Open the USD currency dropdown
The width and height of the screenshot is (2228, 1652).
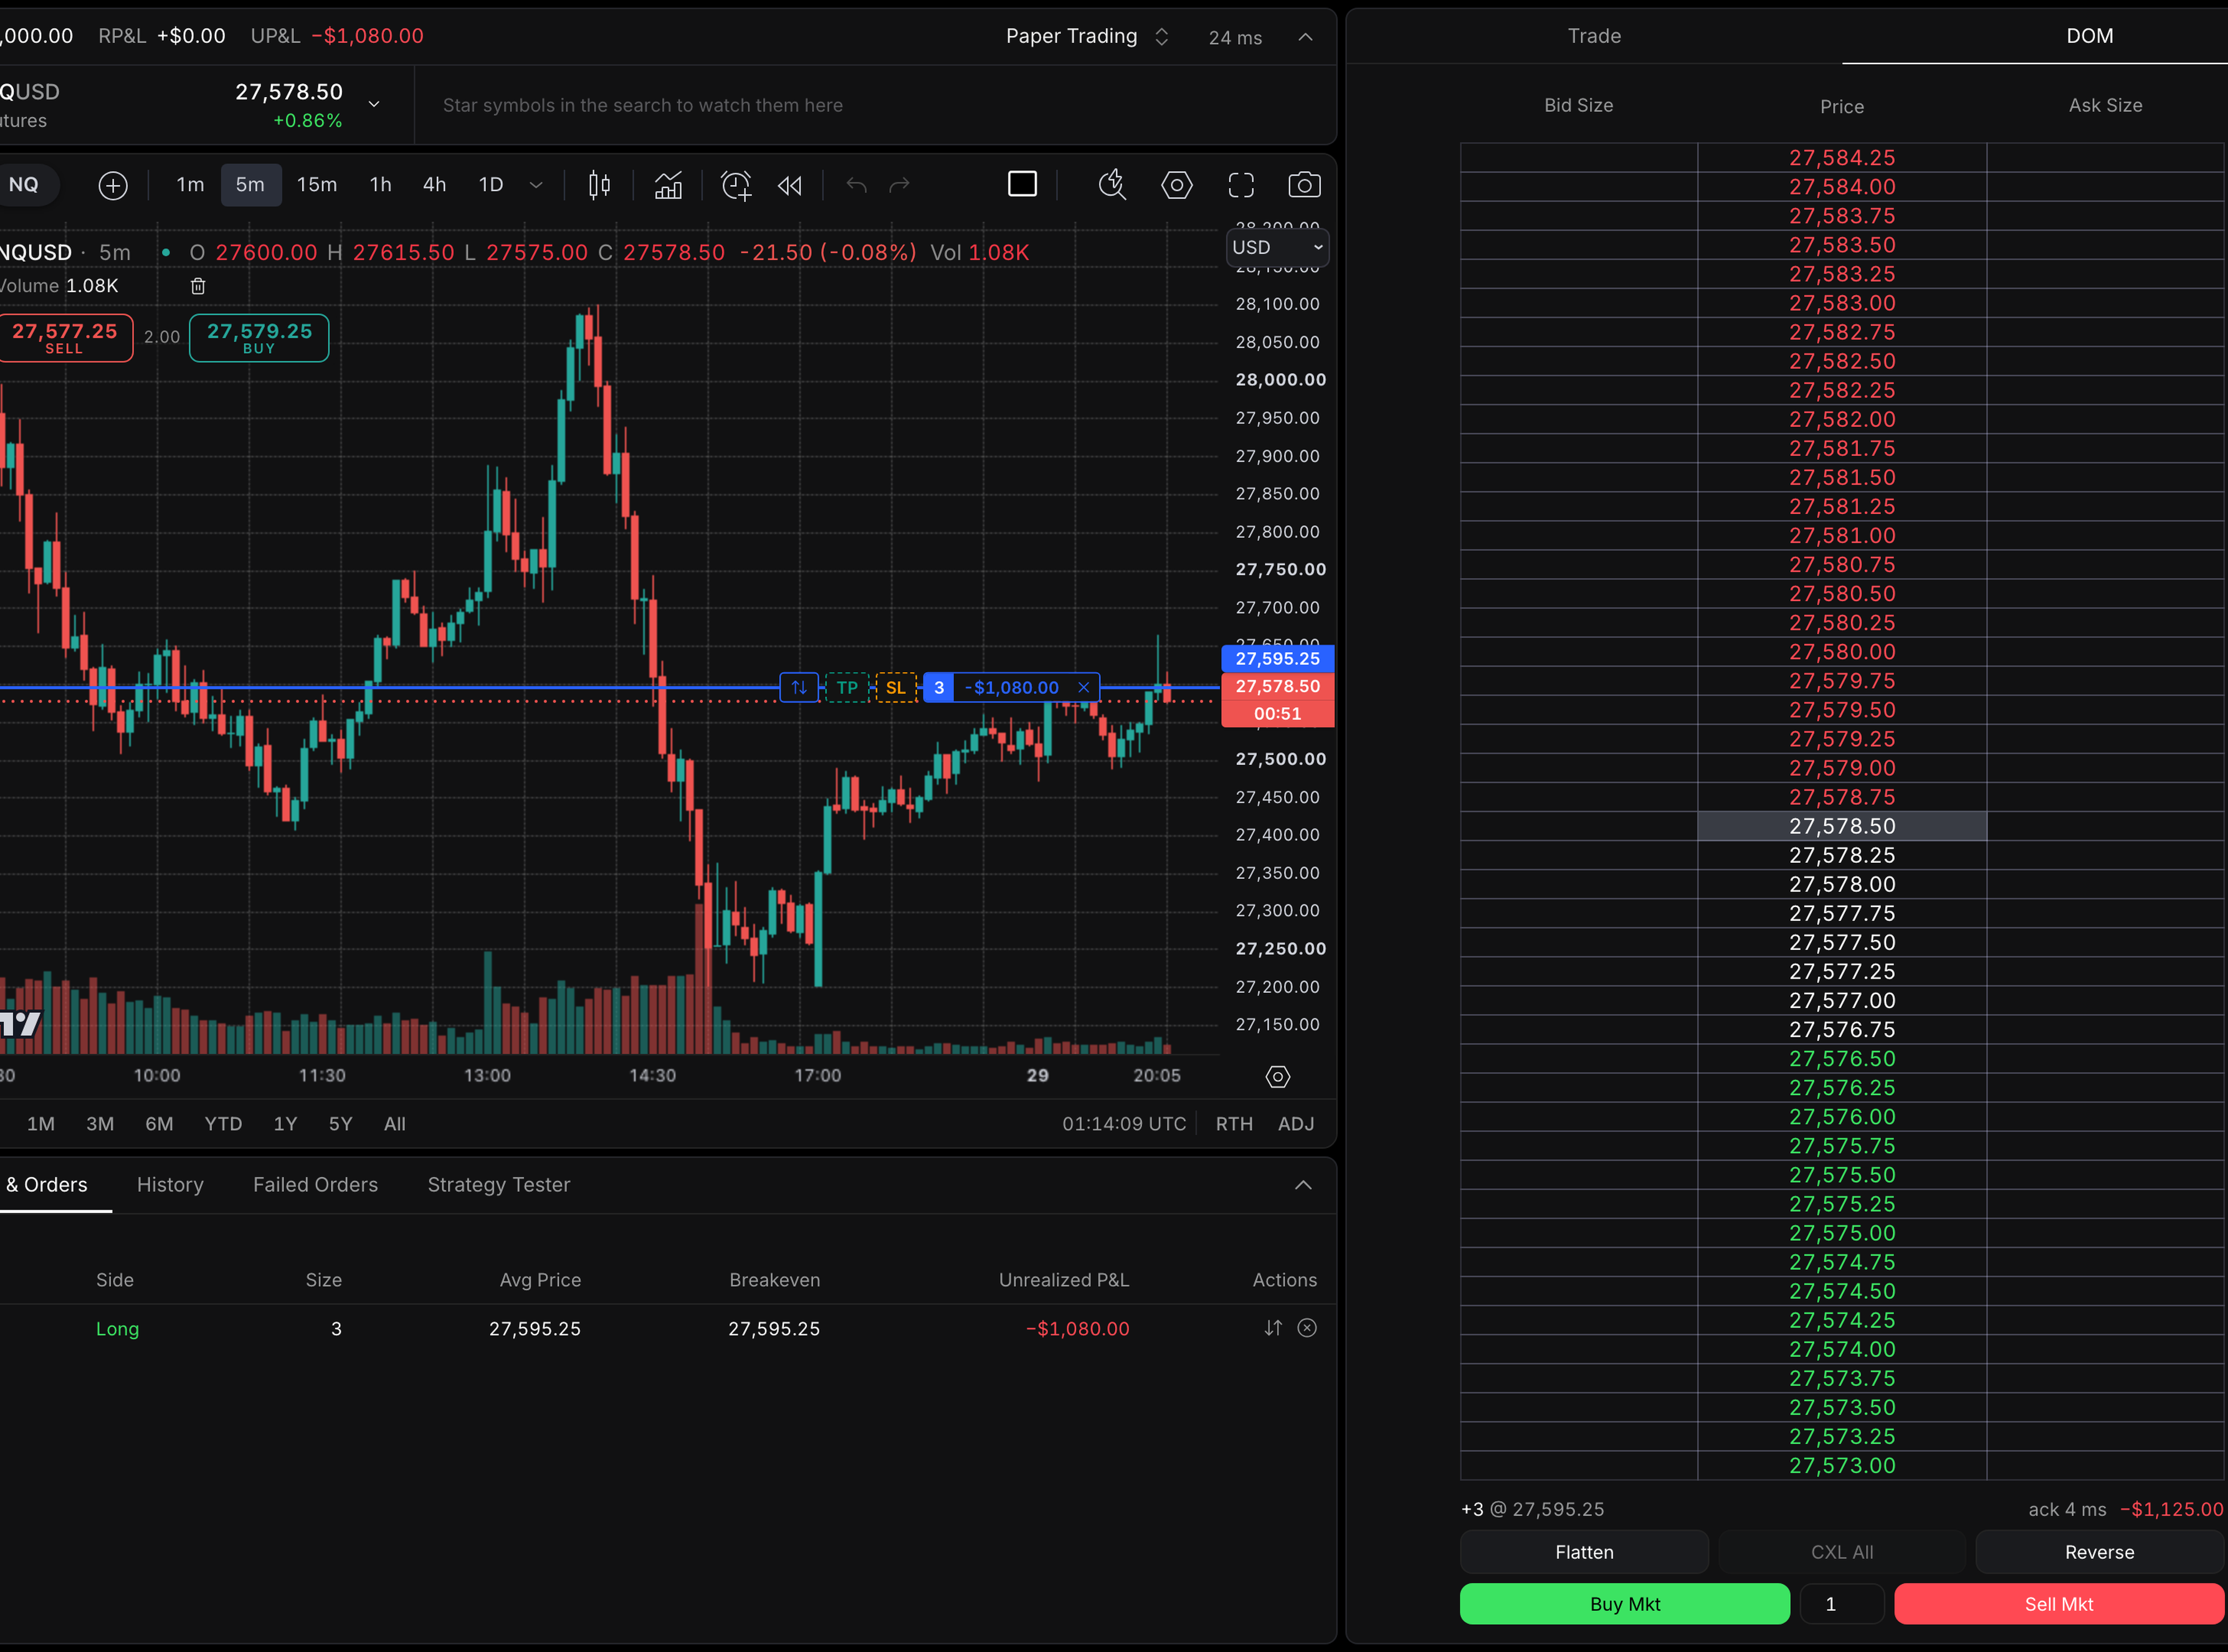[1278, 247]
